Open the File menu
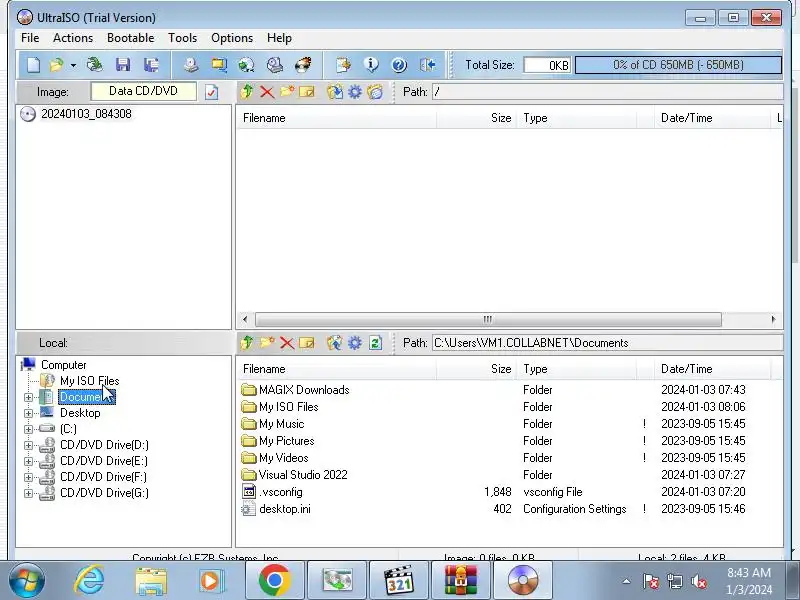Viewport: 800px width, 600px height. [x=30, y=38]
